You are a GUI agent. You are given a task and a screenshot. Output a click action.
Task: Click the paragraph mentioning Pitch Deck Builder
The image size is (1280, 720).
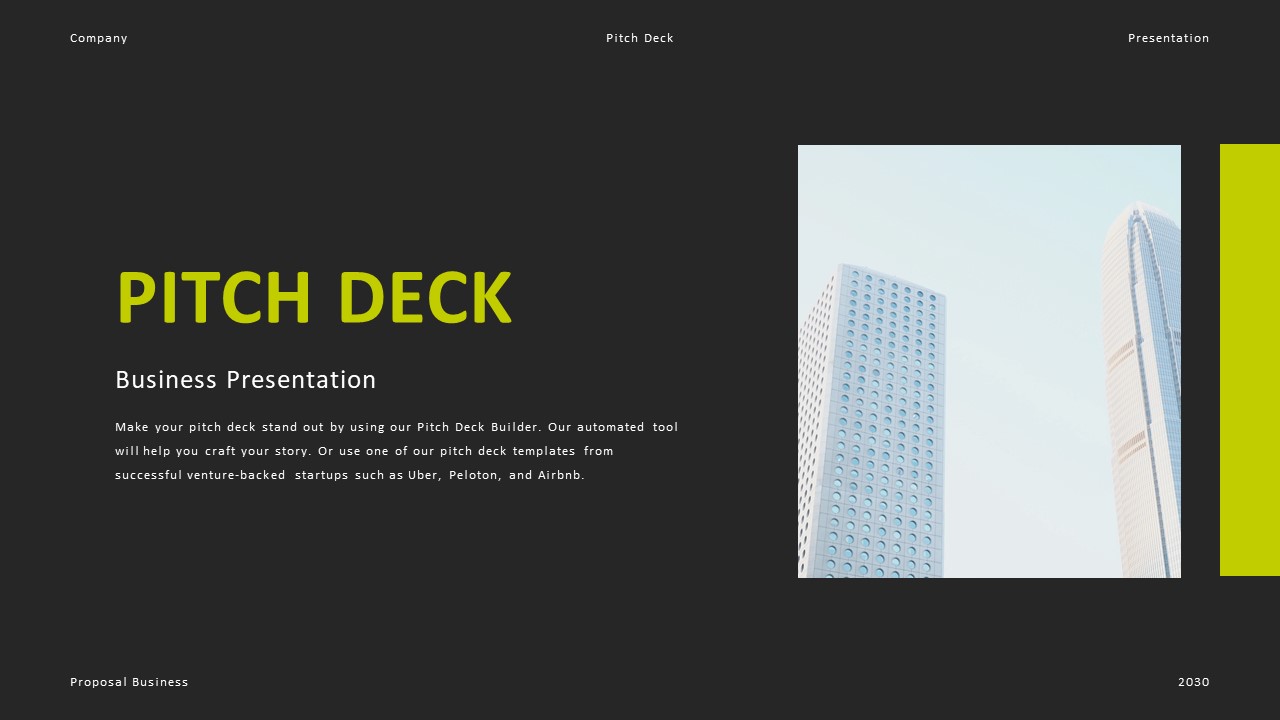(x=397, y=450)
